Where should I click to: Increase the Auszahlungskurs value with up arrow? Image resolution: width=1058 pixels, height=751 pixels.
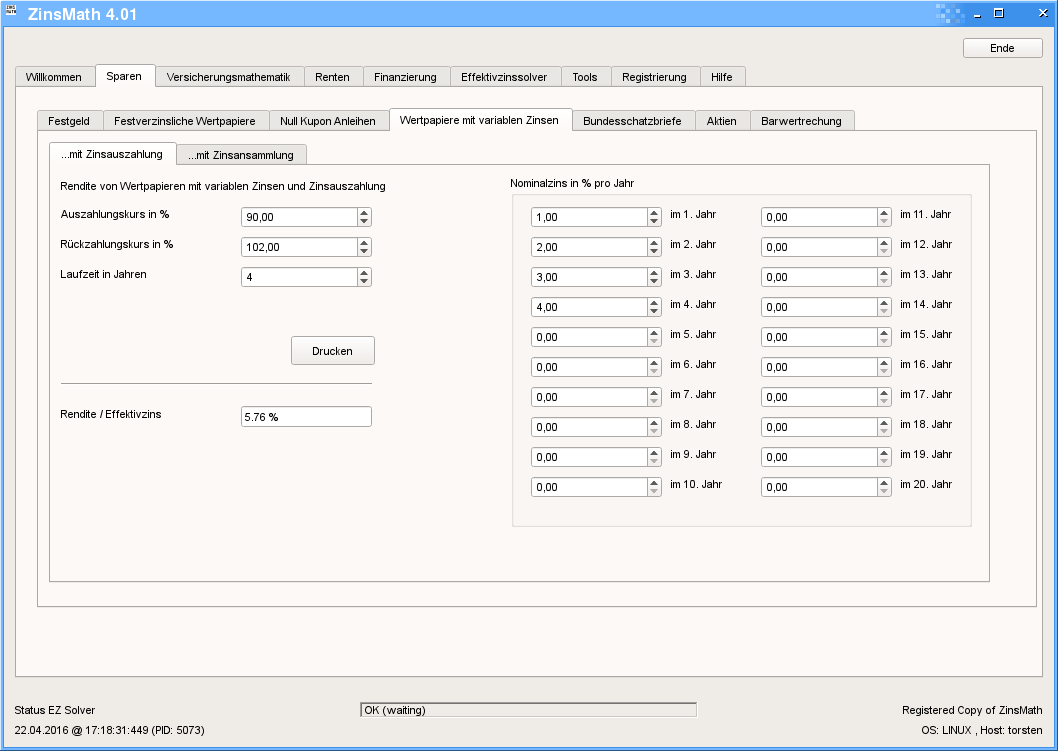pyautogui.click(x=364, y=213)
